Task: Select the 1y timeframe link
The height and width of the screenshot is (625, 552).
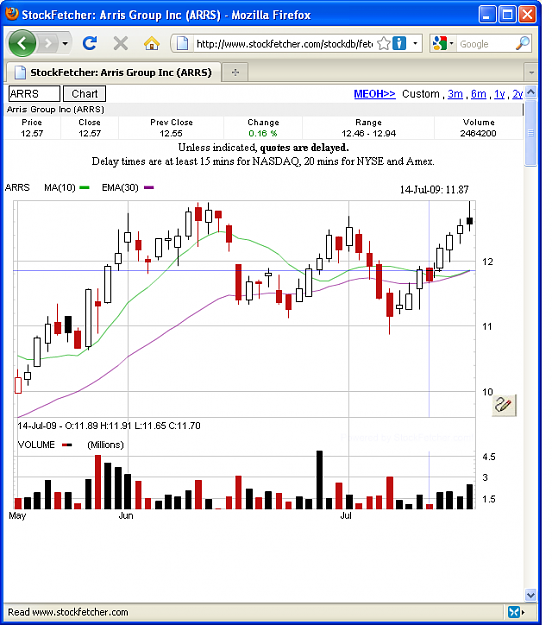Action: tap(499, 94)
